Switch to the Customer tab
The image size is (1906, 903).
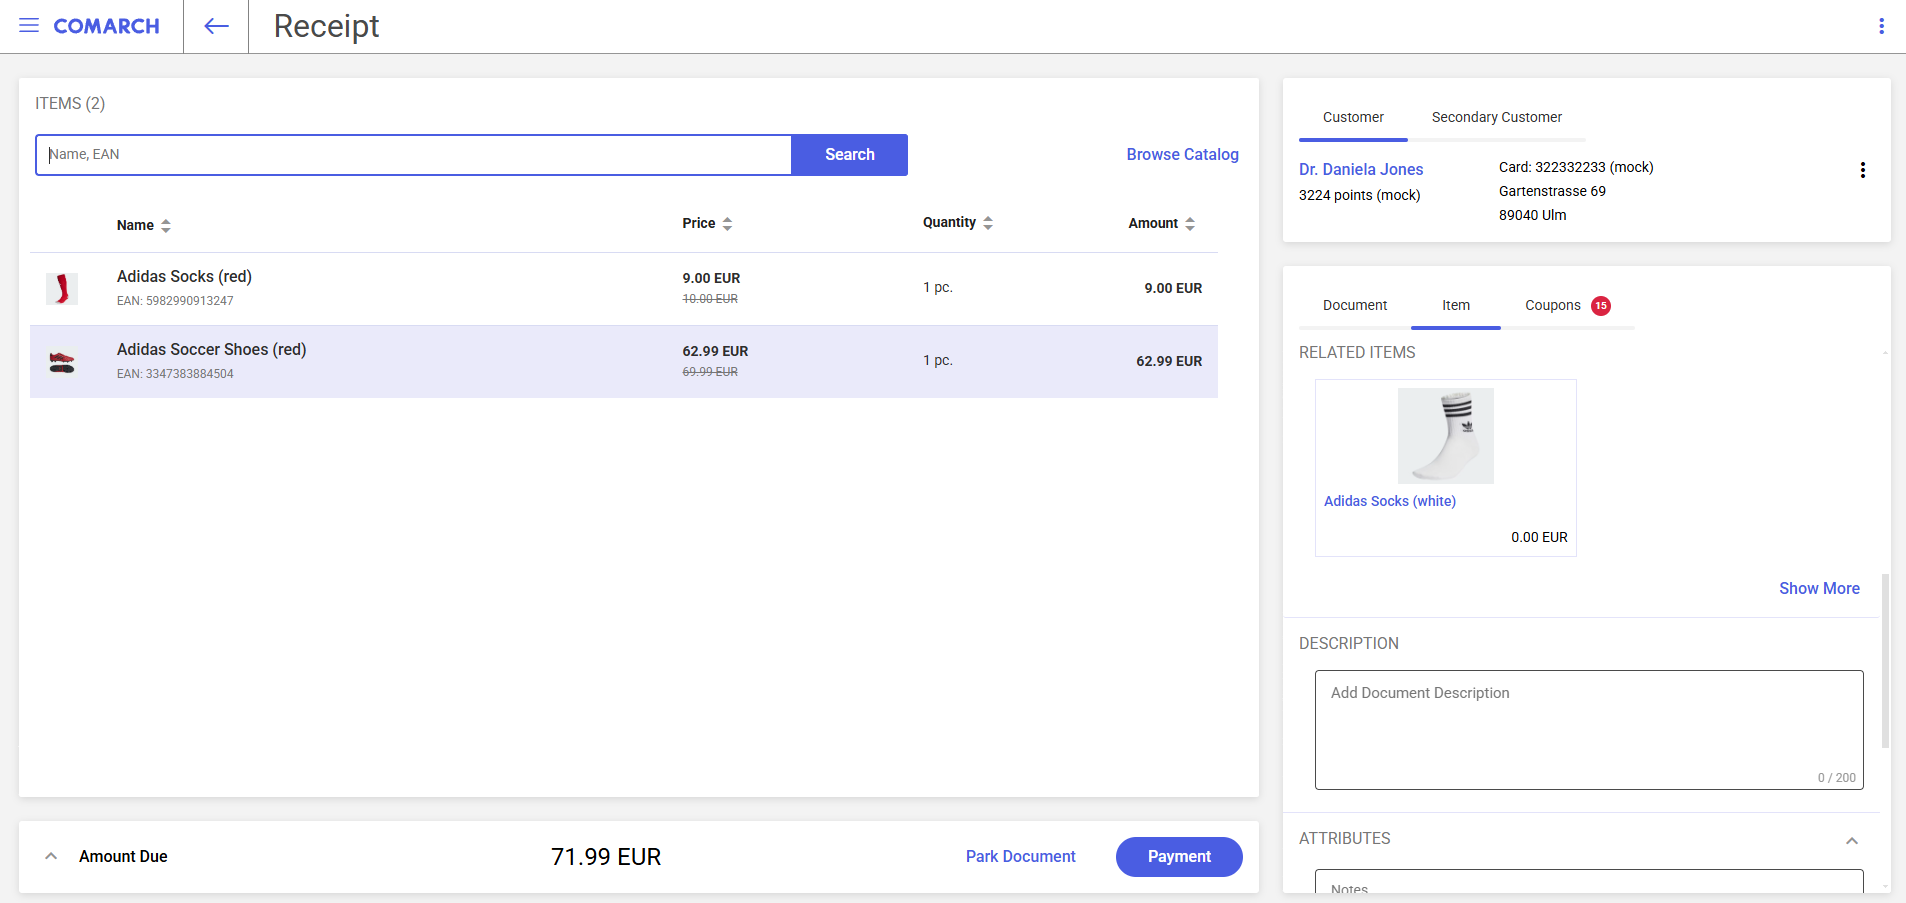pyautogui.click(x=1353, y=117)
